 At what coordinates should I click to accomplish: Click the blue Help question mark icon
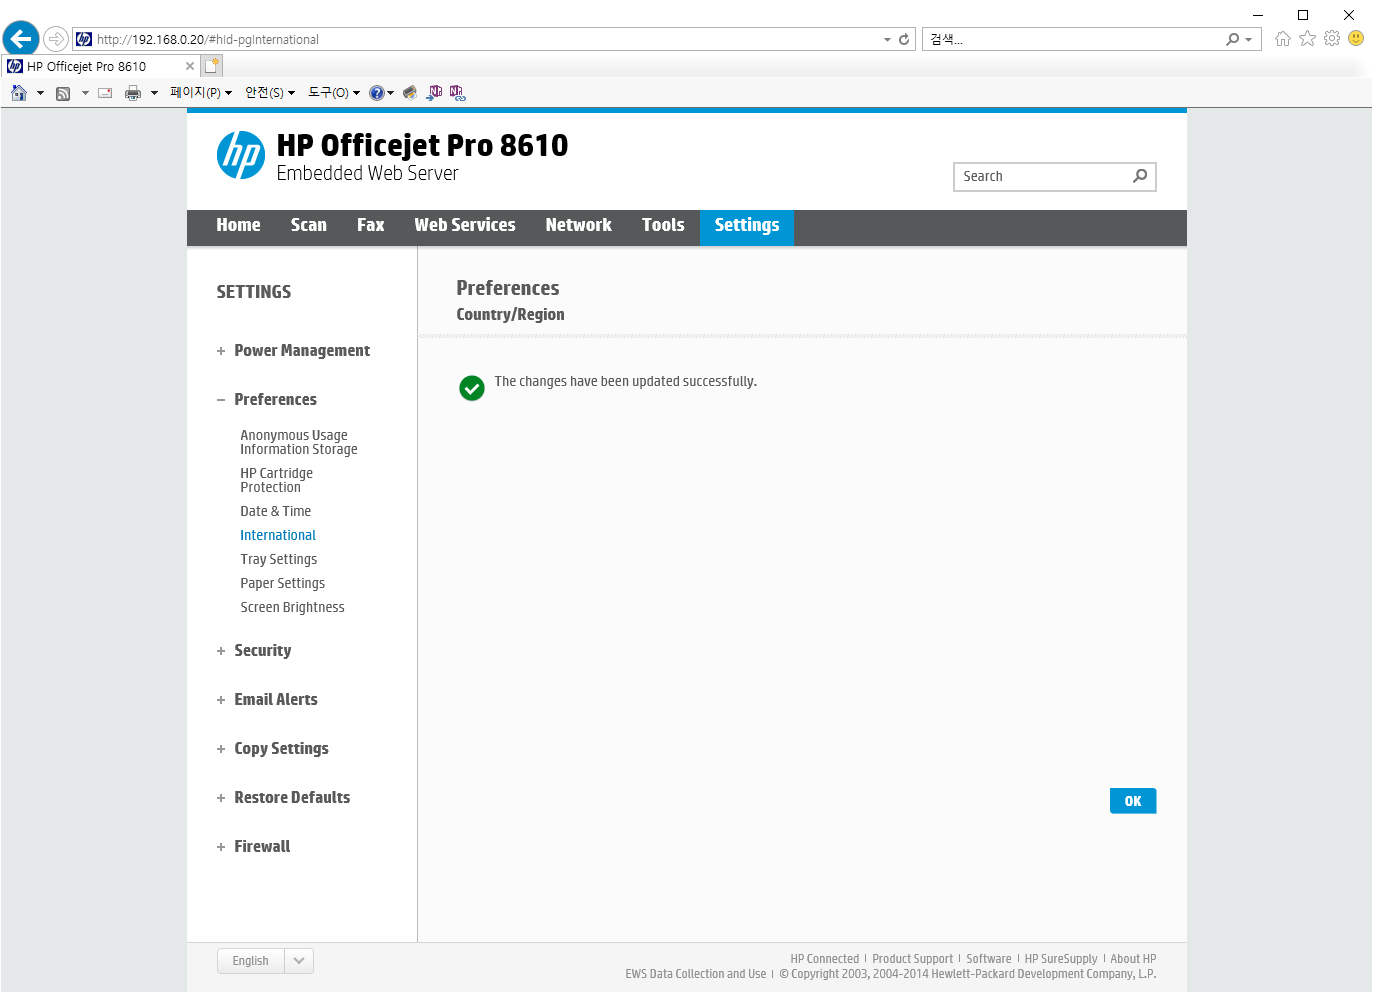377,93
